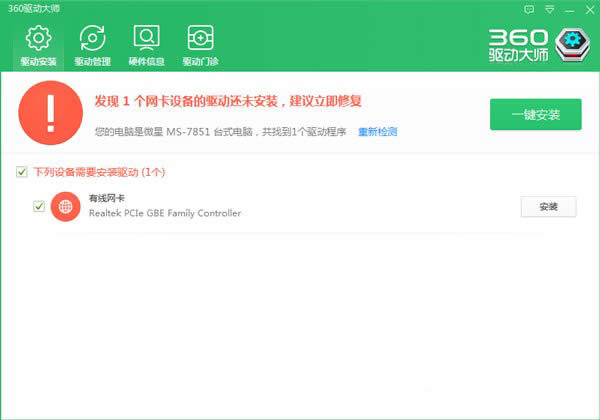Toggle the 下列设备需要安装驱动 select-all checkbox
The height and width of the screenshot is (420, 600).
pyautogui.click(x=22, y=172)
